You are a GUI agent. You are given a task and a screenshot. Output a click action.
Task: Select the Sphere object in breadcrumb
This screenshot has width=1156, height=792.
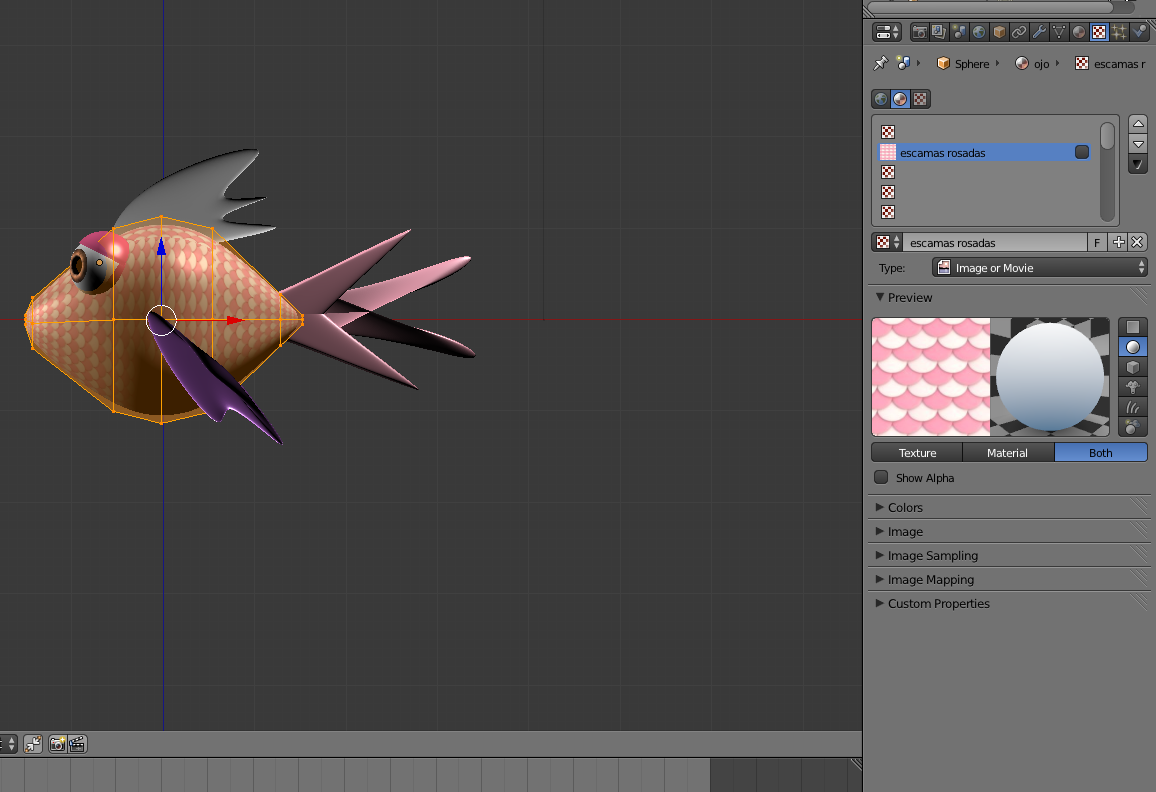coord(963,63)
